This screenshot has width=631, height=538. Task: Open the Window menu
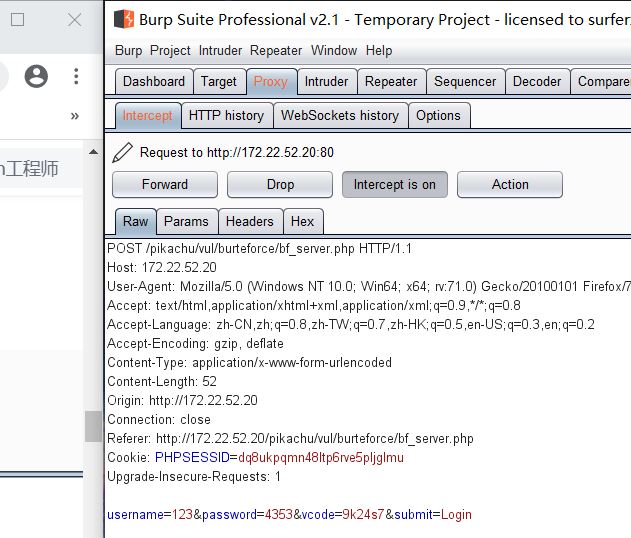pos(334,51)
